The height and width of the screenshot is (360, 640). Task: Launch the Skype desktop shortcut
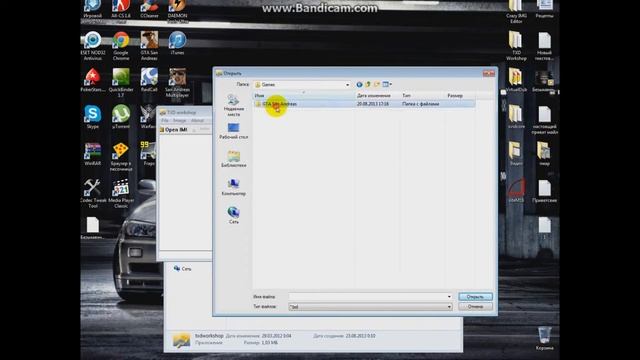coord(93,117)
